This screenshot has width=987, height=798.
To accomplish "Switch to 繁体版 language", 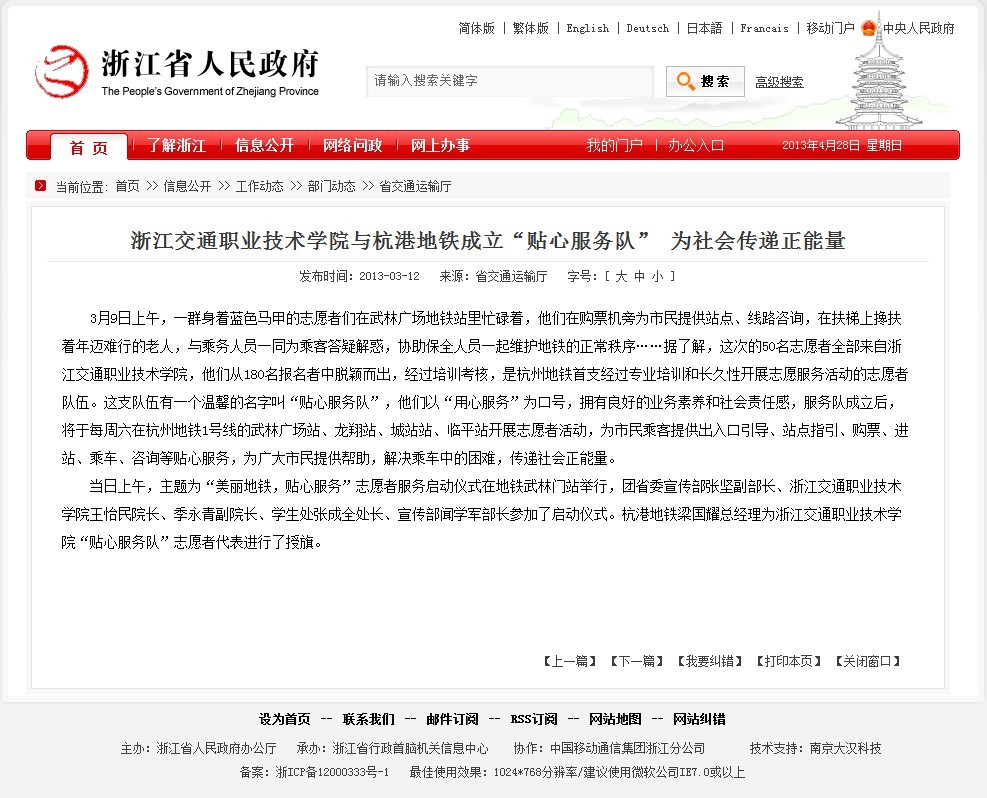I will (531, 28).
